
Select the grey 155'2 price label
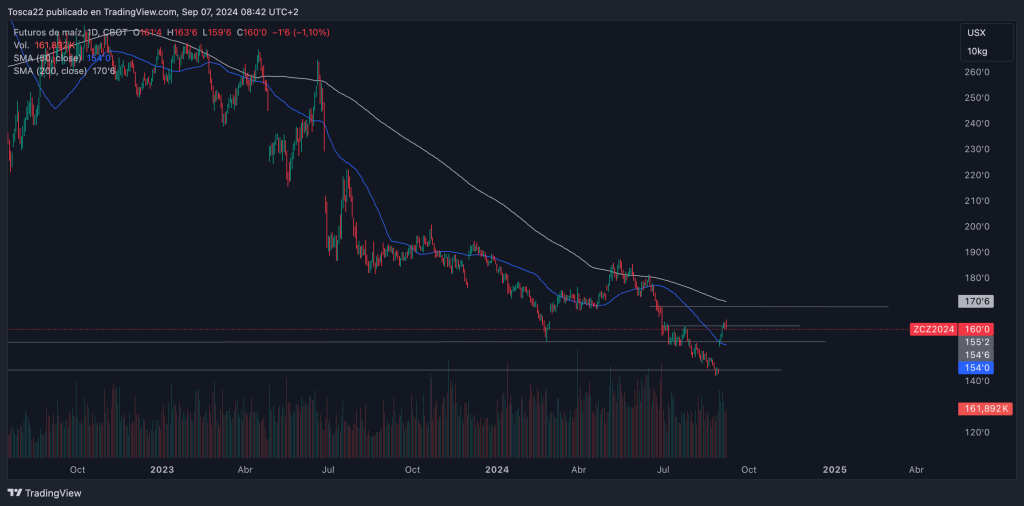click(x=976, y=342)
